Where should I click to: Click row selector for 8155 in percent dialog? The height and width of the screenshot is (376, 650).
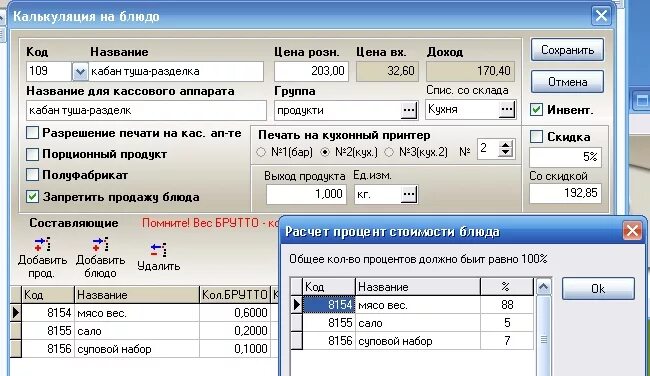tap(296, 323)
